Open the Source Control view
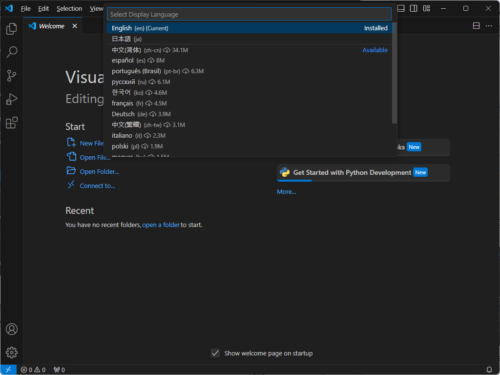This screenshot has width=500, height=375. tap(12, 76)
